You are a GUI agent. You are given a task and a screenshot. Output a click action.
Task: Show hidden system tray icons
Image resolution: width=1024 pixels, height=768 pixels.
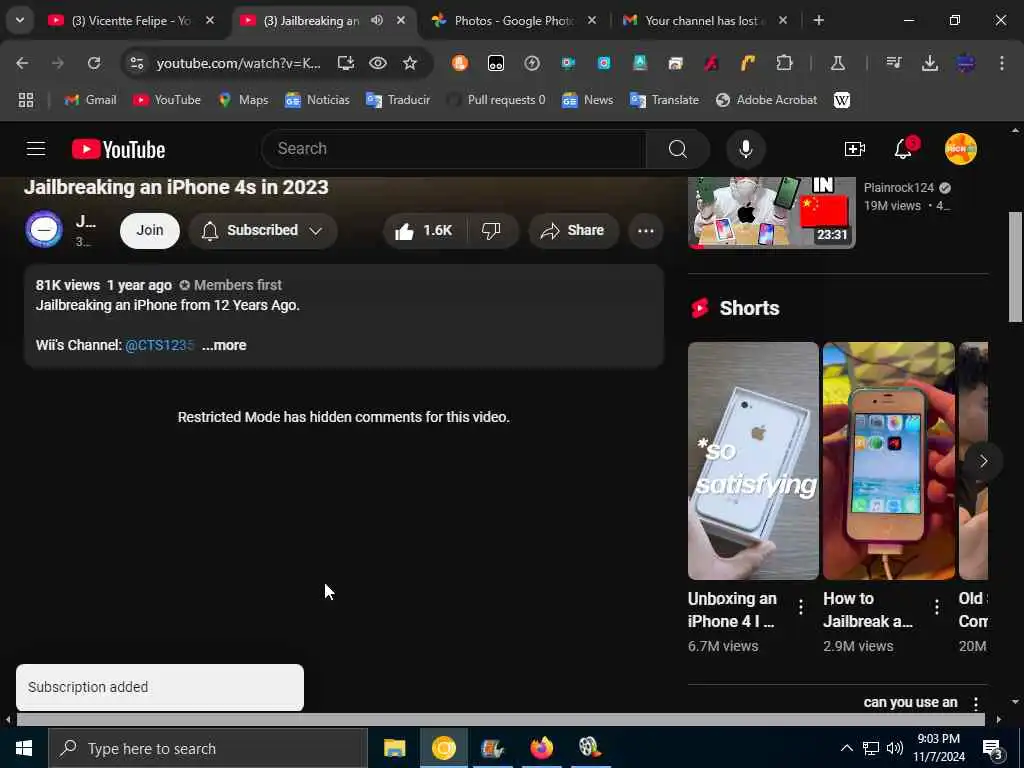(846, 748)
